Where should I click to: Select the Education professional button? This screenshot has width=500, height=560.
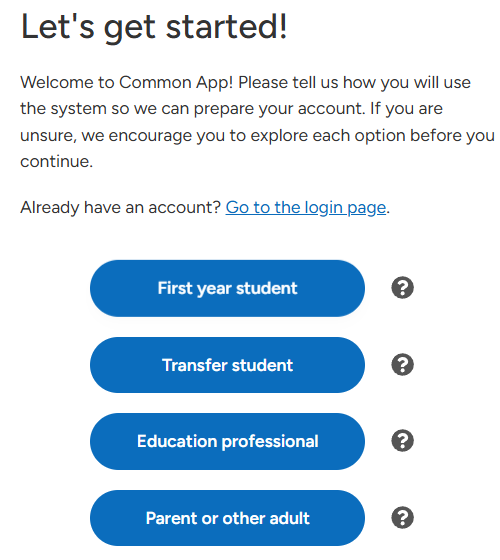227,441
